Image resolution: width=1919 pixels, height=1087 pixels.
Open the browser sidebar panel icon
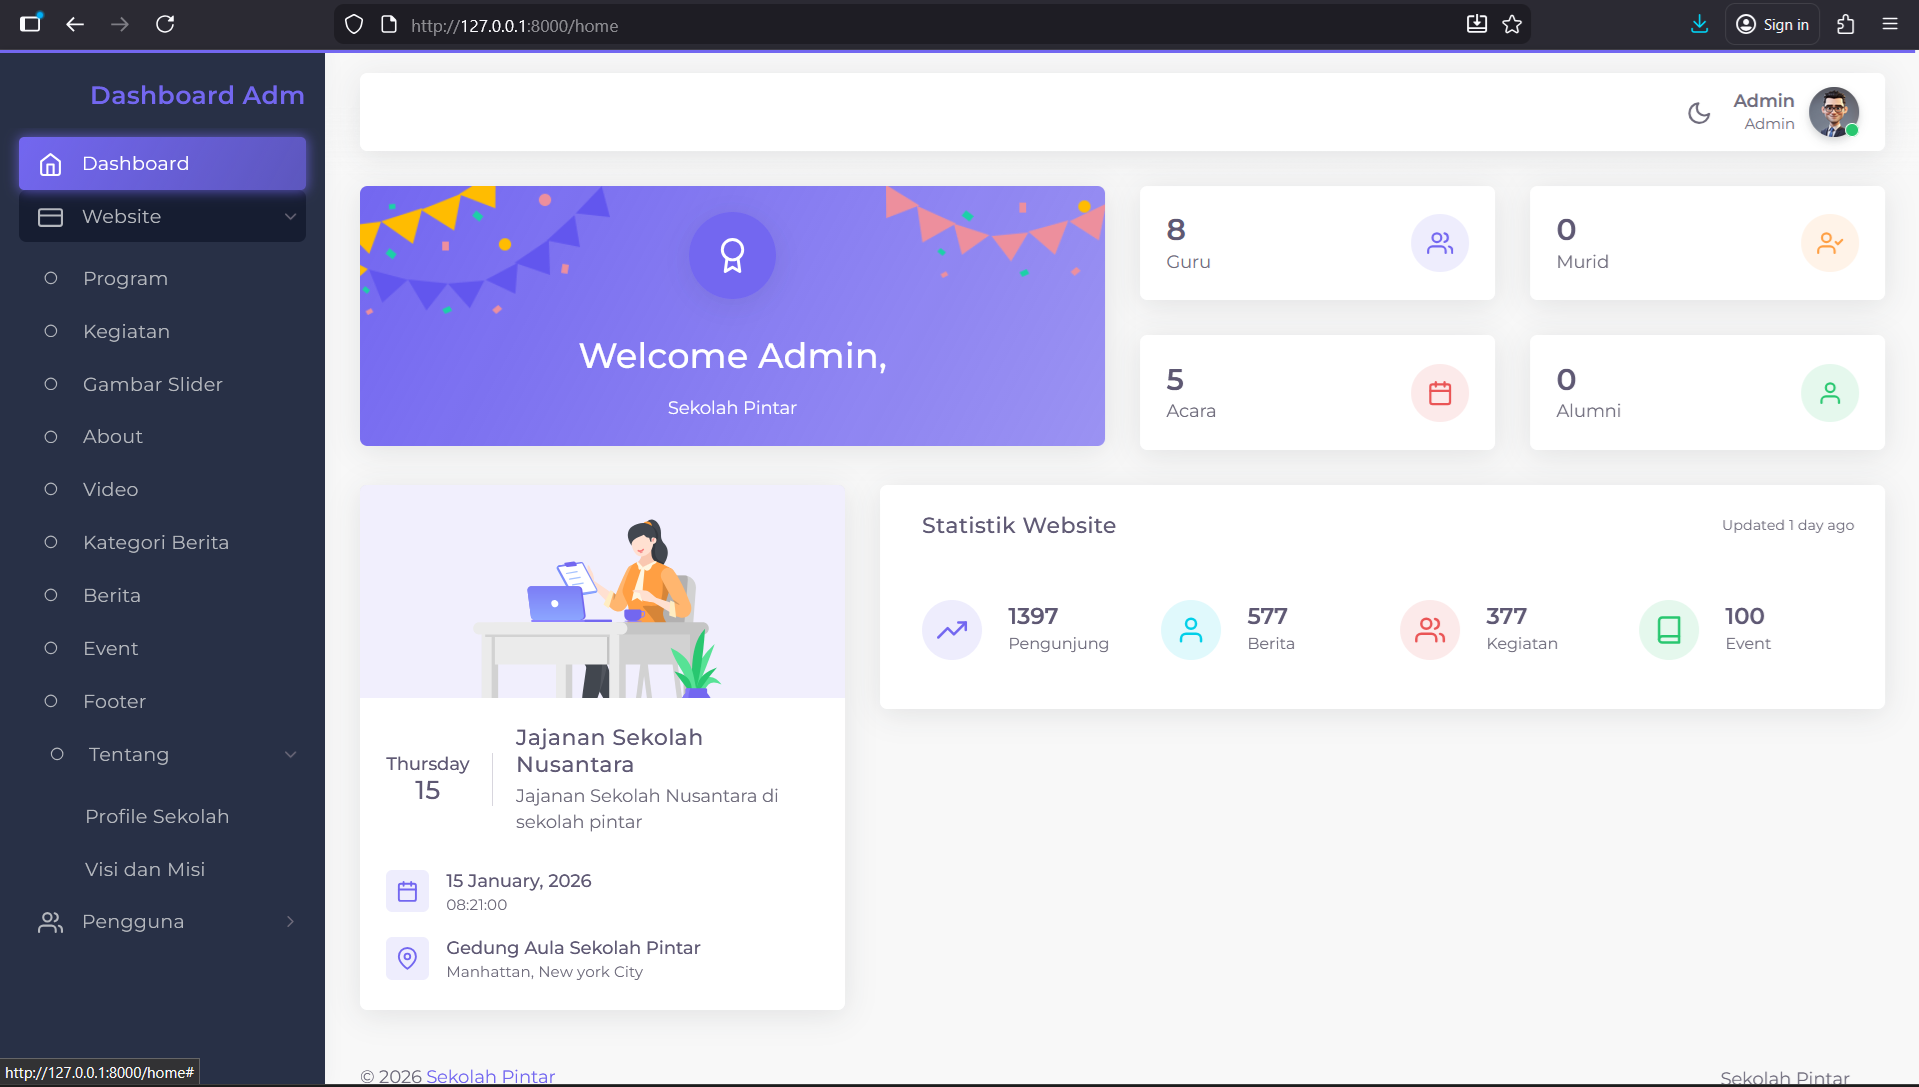tap(31, 24)
